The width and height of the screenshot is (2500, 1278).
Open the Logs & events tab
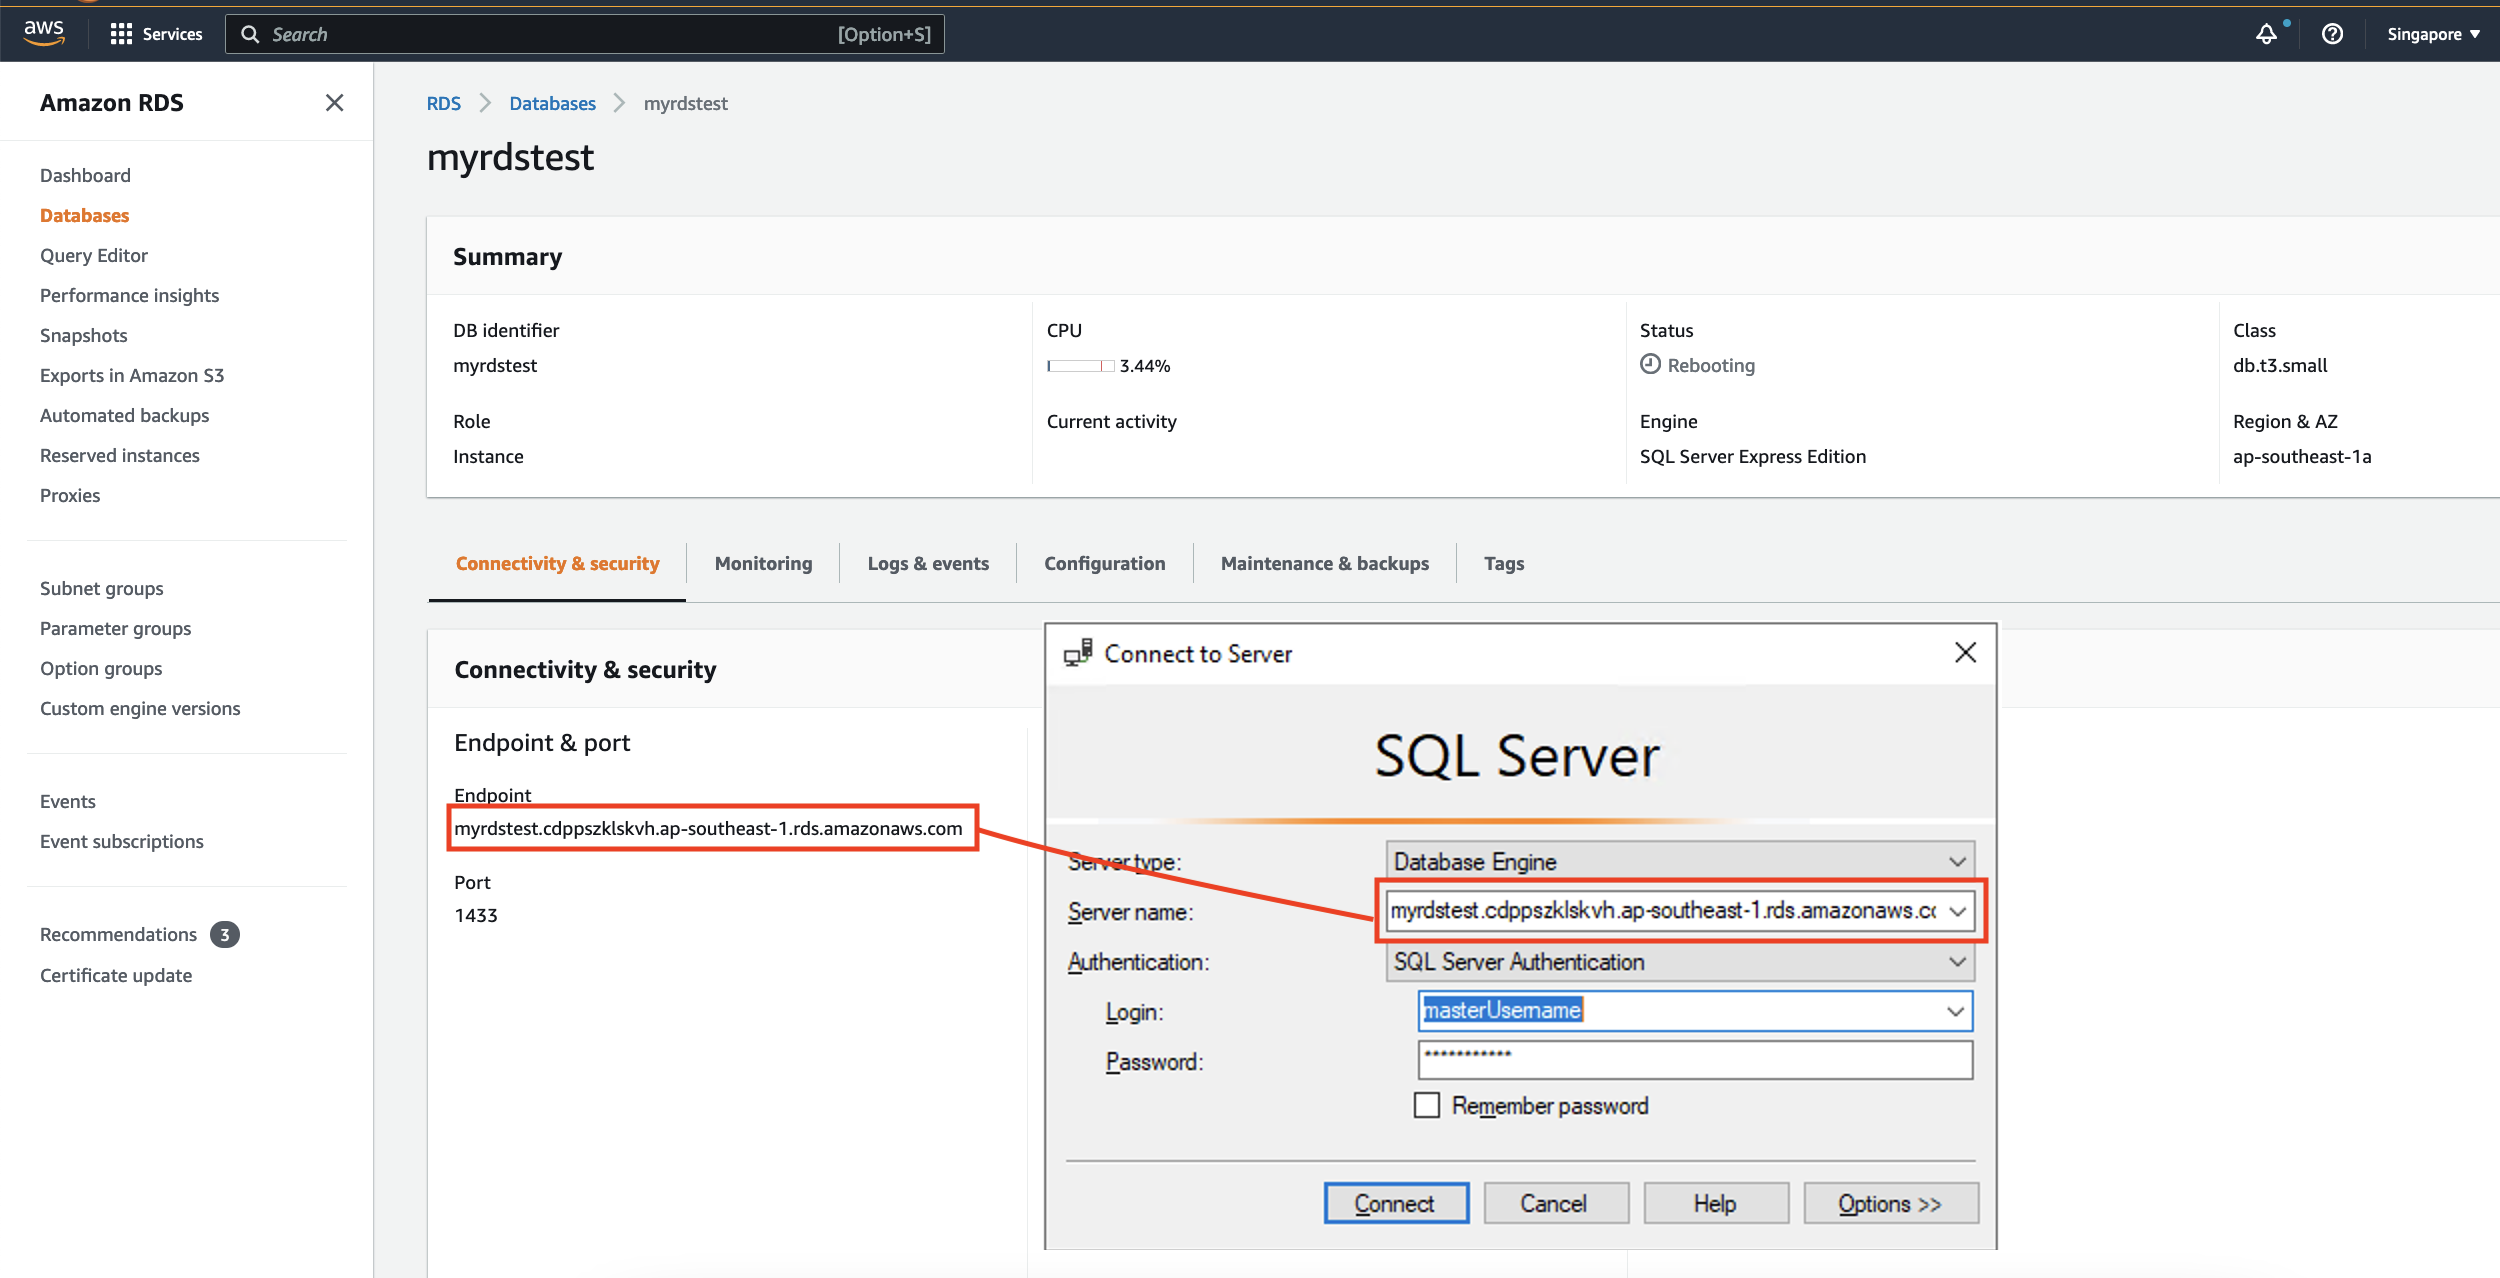pyautogui.click(x=927, y=562)
